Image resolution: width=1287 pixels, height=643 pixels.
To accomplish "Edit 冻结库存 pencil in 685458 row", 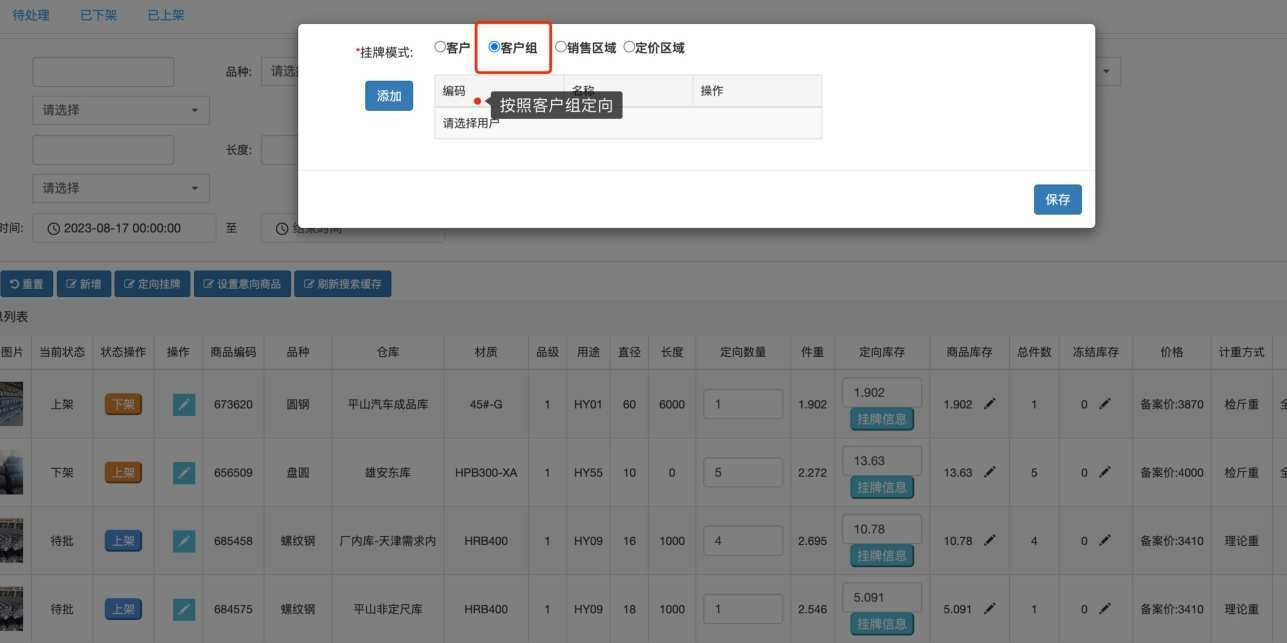I will click(1105, 540).
